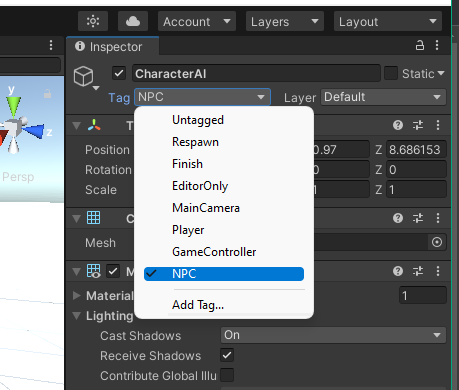
Task: Click the Position label in Transform
Action: [x=107, y=150]
